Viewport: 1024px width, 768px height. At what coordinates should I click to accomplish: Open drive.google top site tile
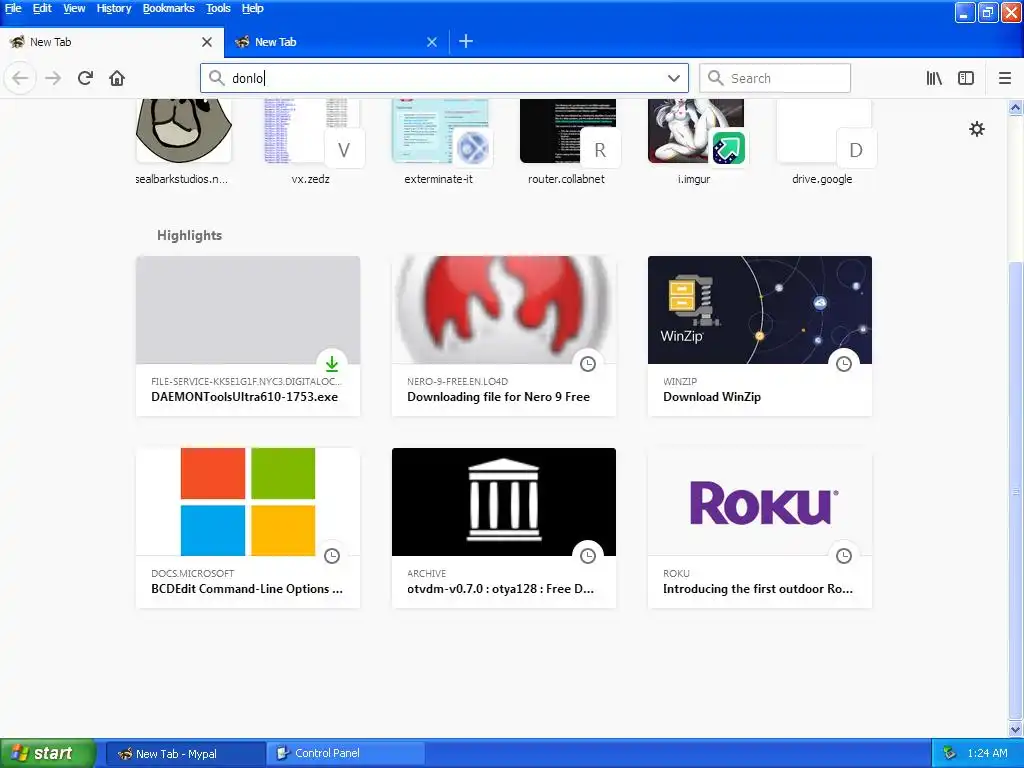pos(823,142)
